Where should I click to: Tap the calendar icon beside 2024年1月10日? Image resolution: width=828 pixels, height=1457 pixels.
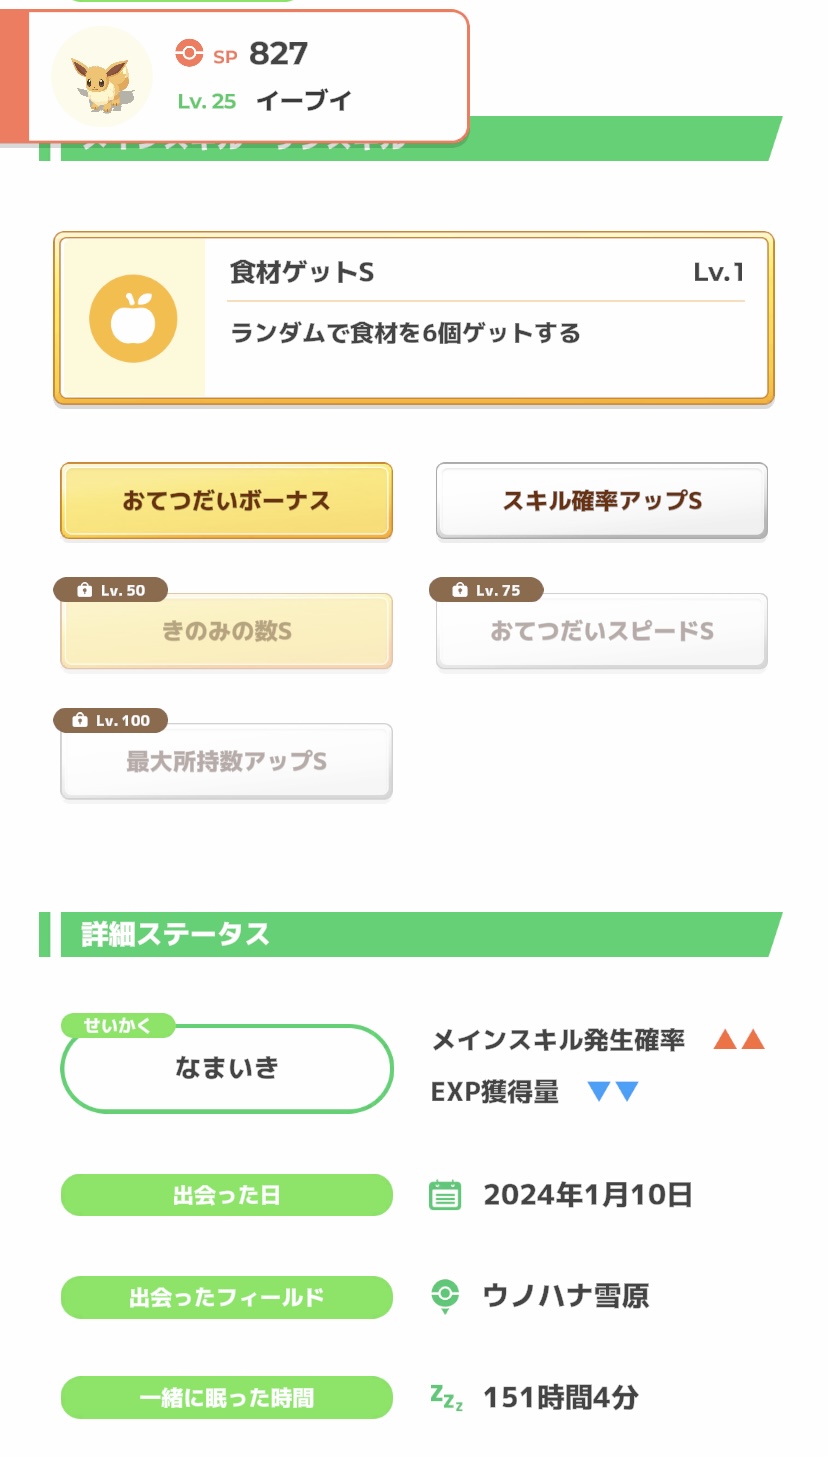(x=445, y=1195)
